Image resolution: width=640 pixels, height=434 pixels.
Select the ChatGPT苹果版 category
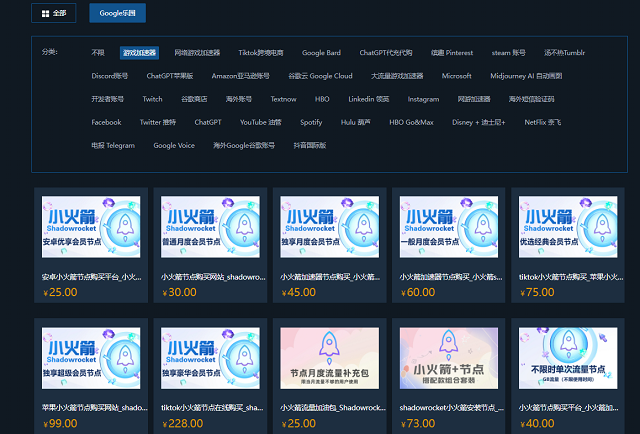[x=170, y=76]
